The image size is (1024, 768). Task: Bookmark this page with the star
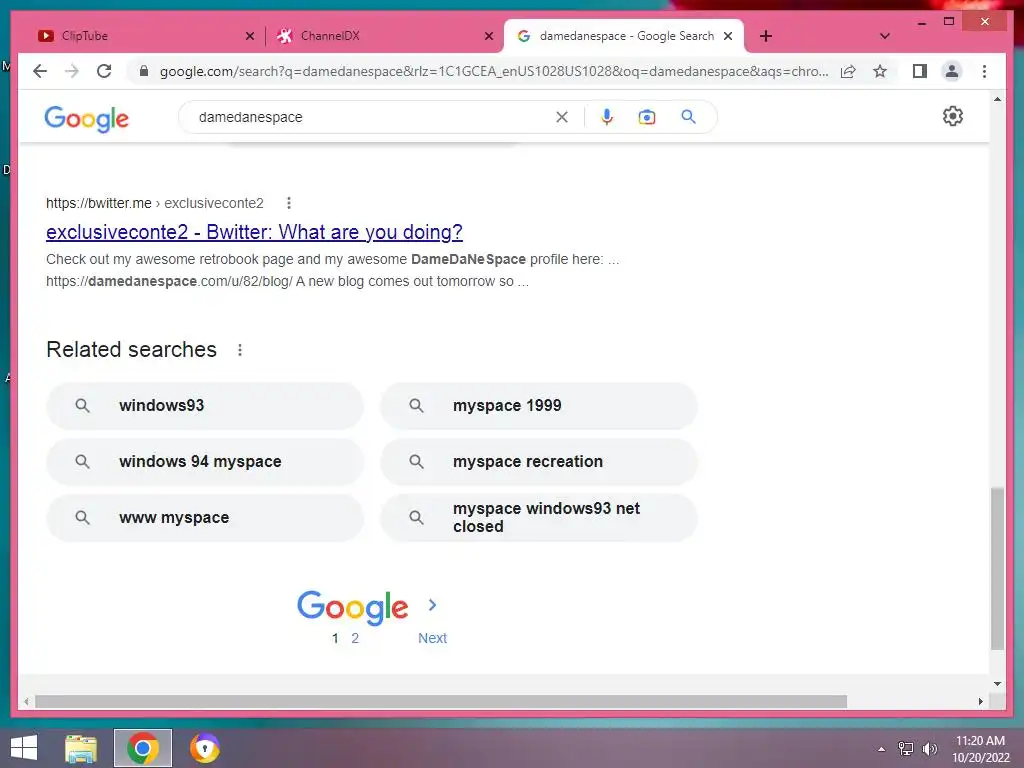pyautogui.click(x=880, y=71)
